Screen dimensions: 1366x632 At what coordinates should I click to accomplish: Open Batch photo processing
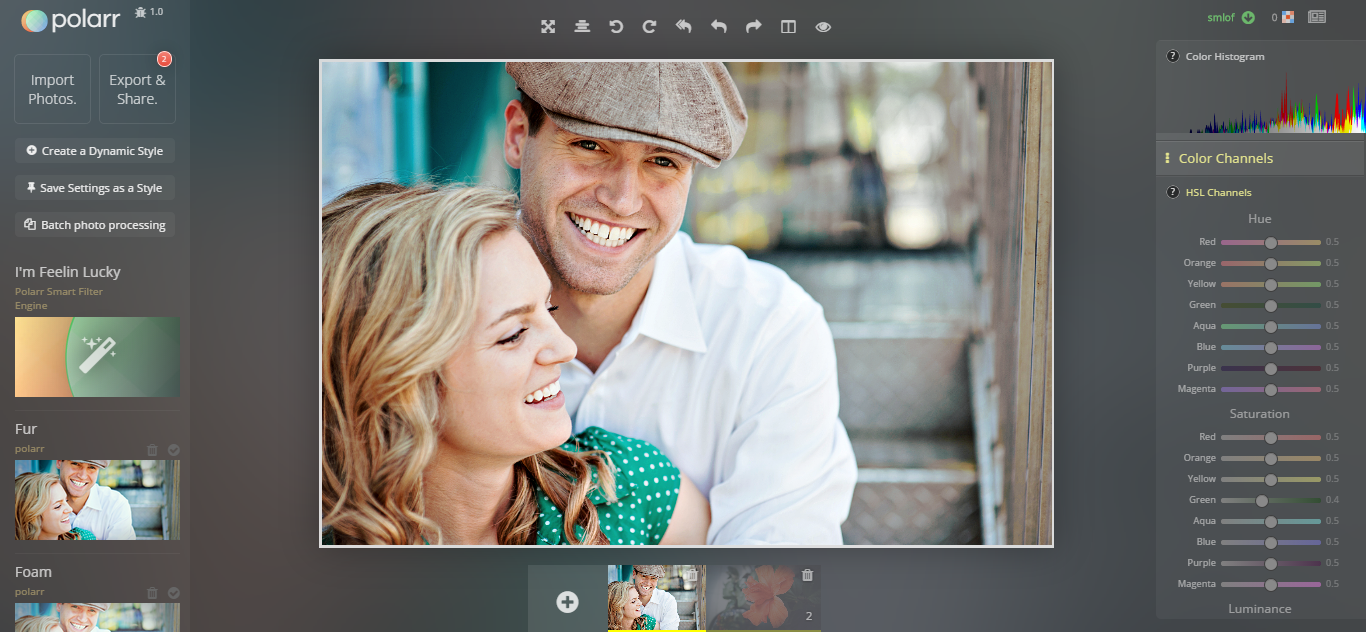(x=95, y=225)
